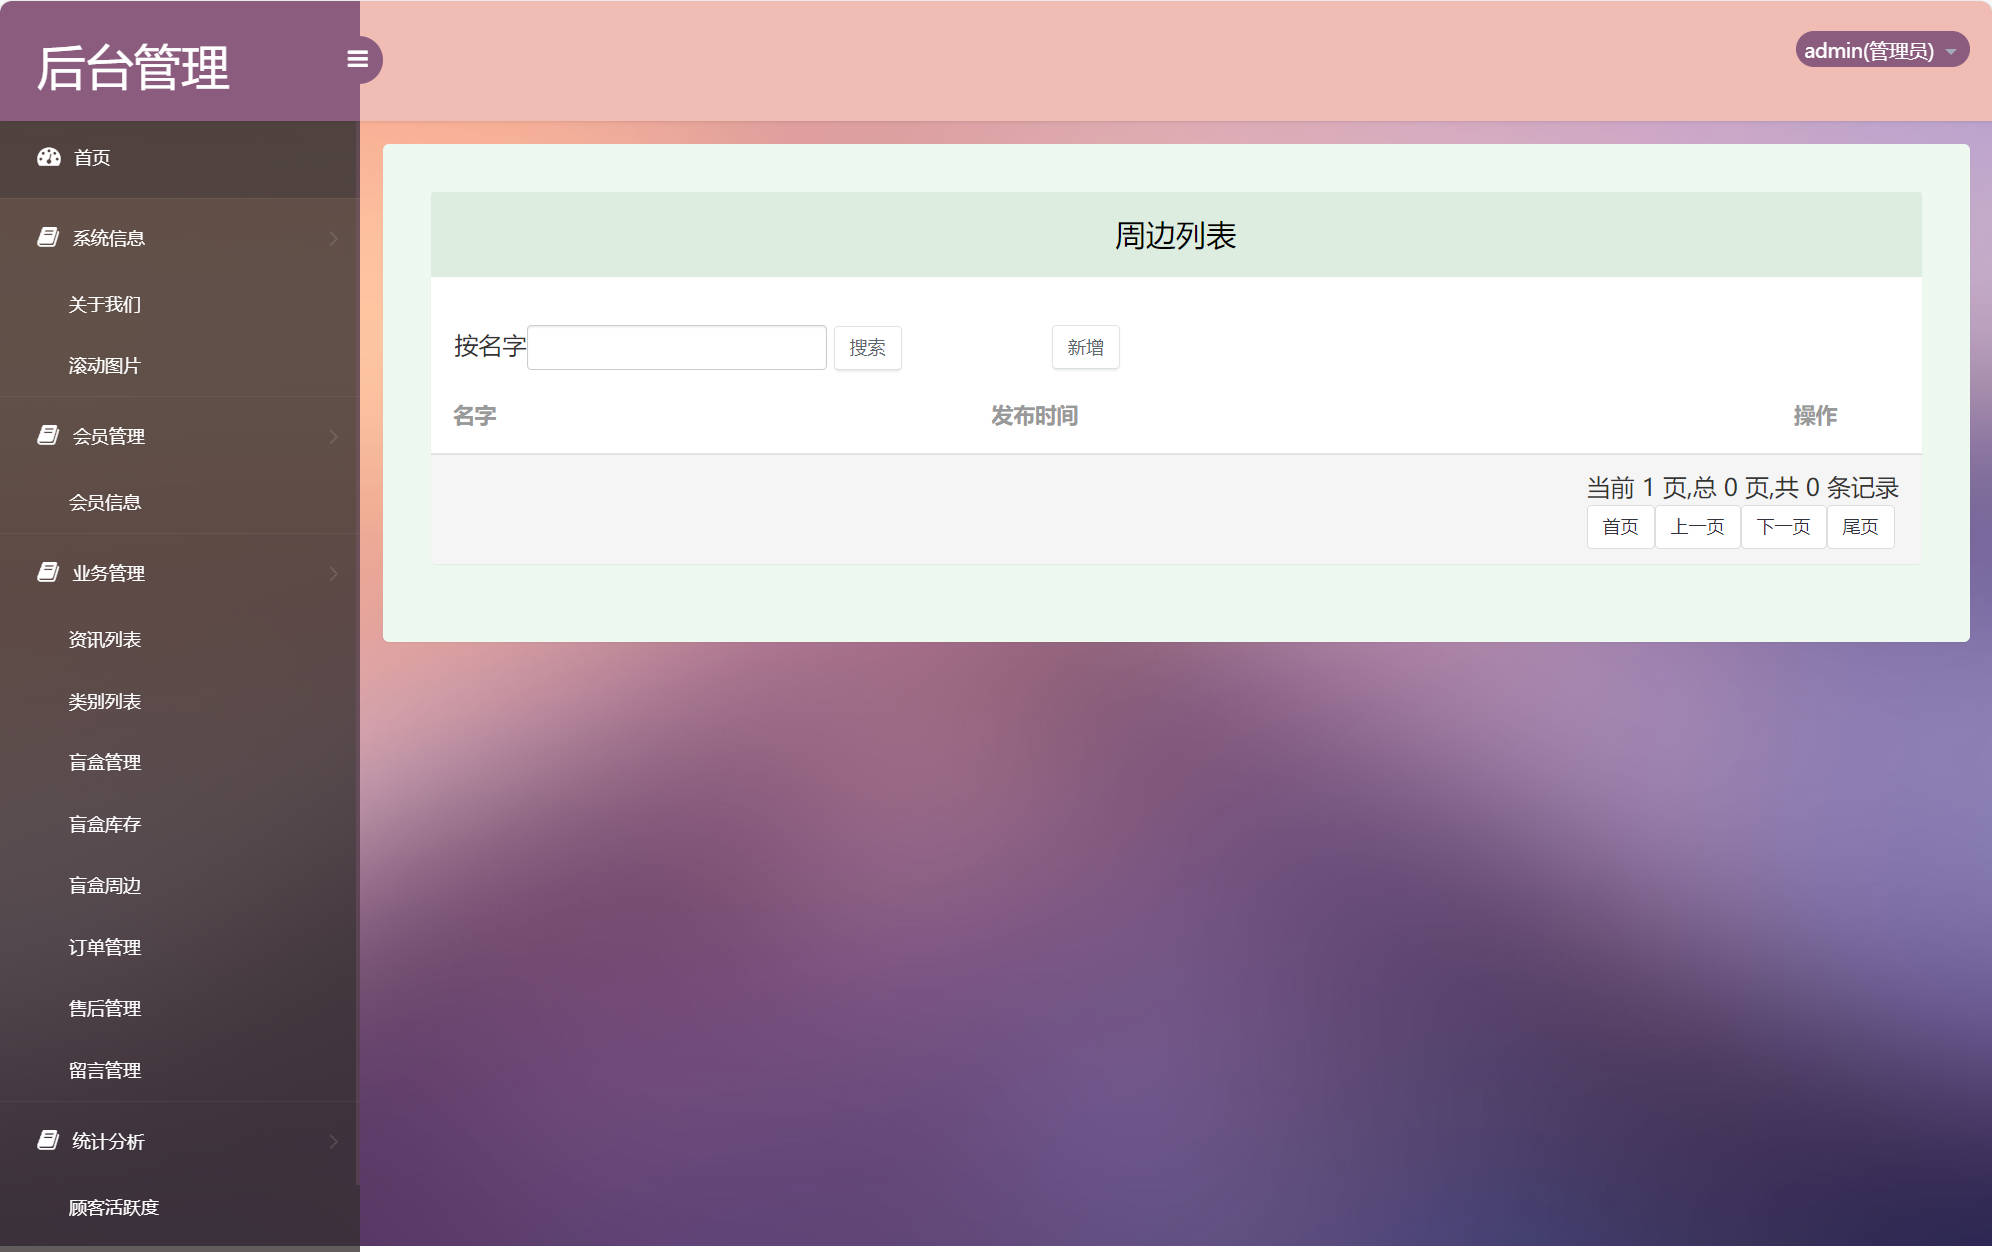
Task: Expand the 会员管理 section chevron
Action: pyautogui.click(x=333, y=436)
